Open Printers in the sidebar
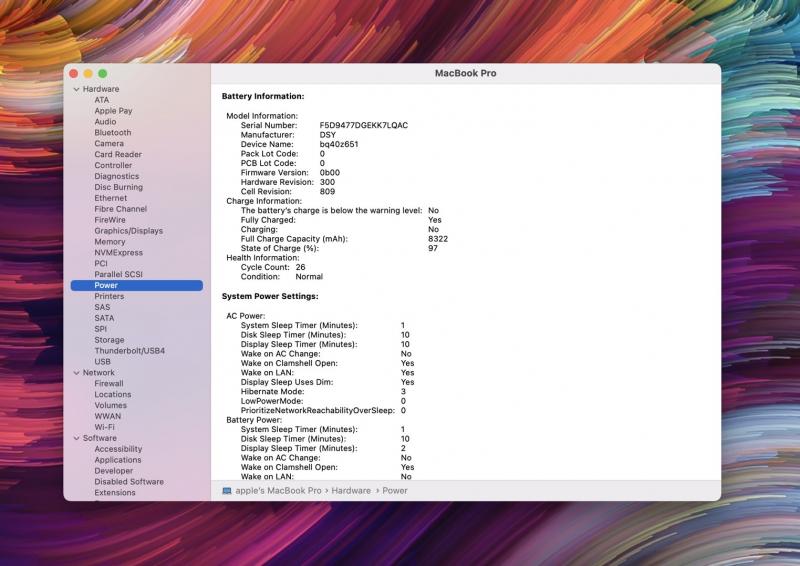This screenshot has height=566, width=800. tap(109, 297)
